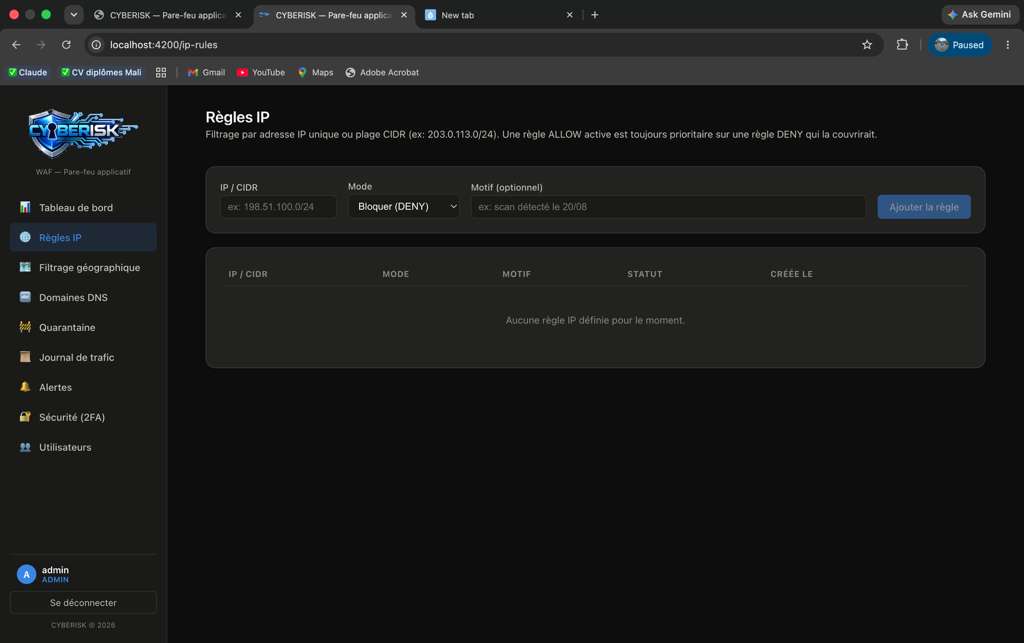
Task: Click the Paused profile button
Action: pyautogui.click(x=959, y=45)
